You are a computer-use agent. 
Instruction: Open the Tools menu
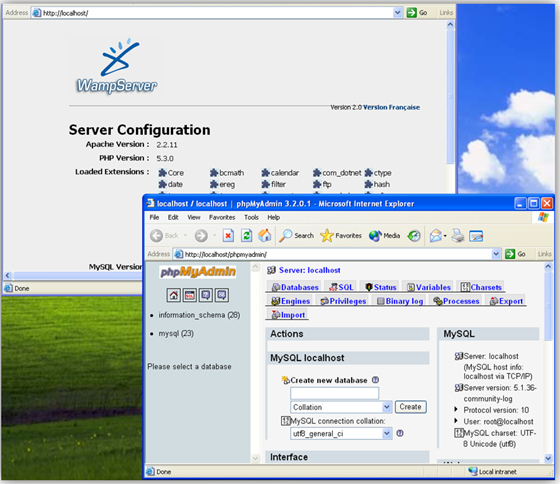pyautogui.click(x=251, y=217)
